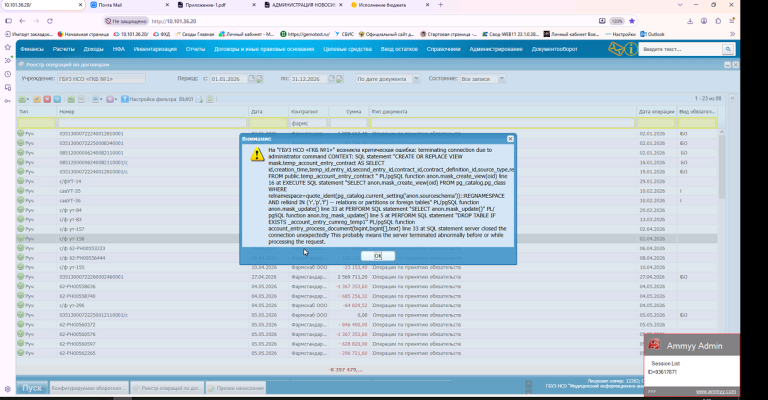Viewport: 768px width, 400px height.
Task: Switch to Прочие начисления taskbar item
Action: coord(236,388)
